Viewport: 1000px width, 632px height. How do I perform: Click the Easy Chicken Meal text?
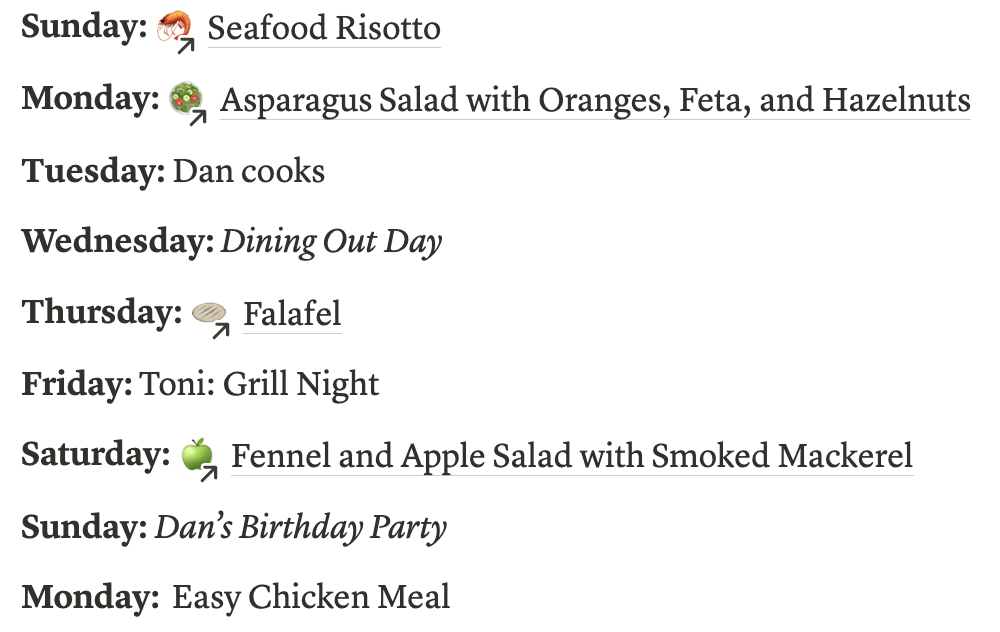click(311, 598)
